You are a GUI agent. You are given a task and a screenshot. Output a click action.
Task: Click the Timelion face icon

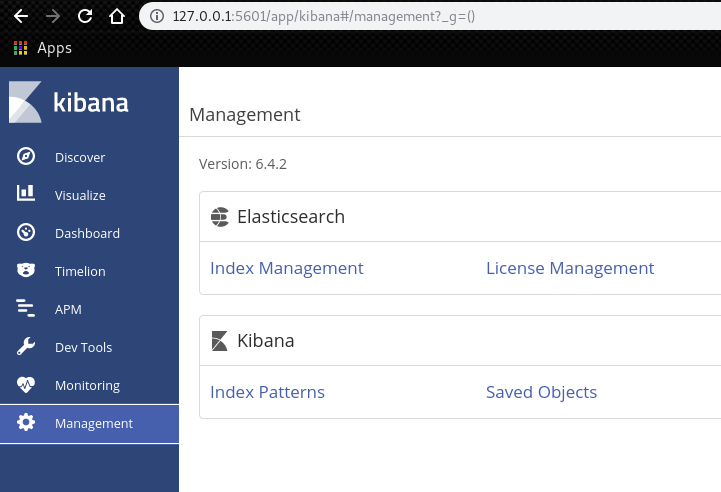26,271
